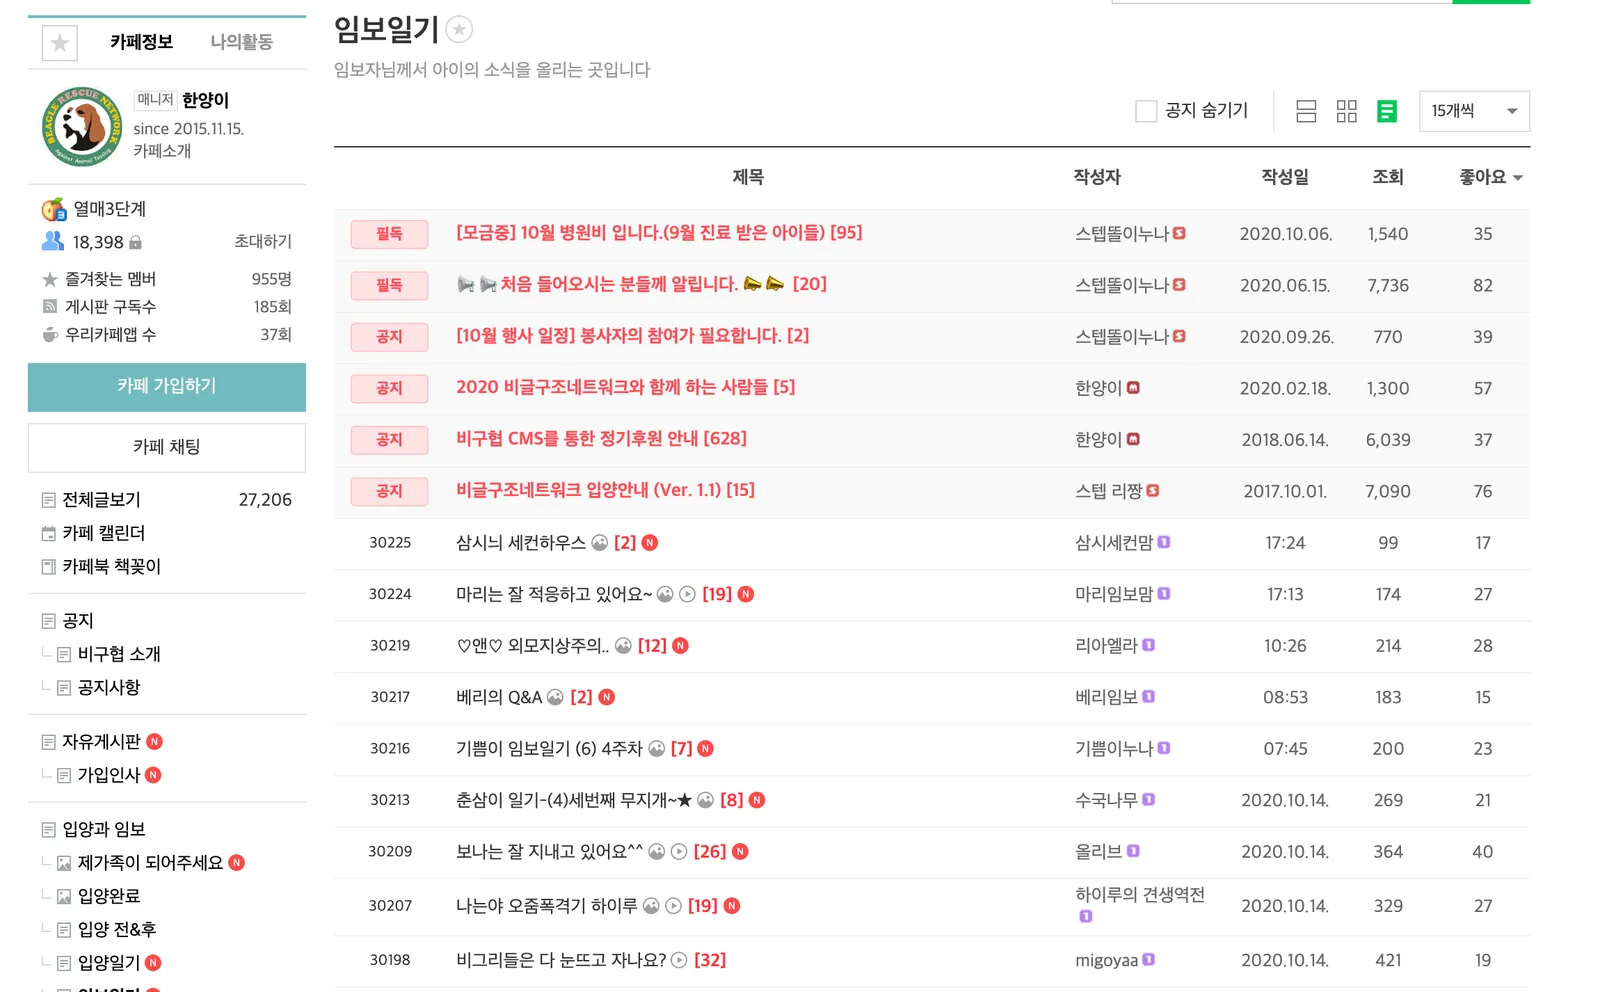Open the 15개씩 posts-per-page dropdown
The height and width of the screenshot is (992, 1600).
point(1474,111)
